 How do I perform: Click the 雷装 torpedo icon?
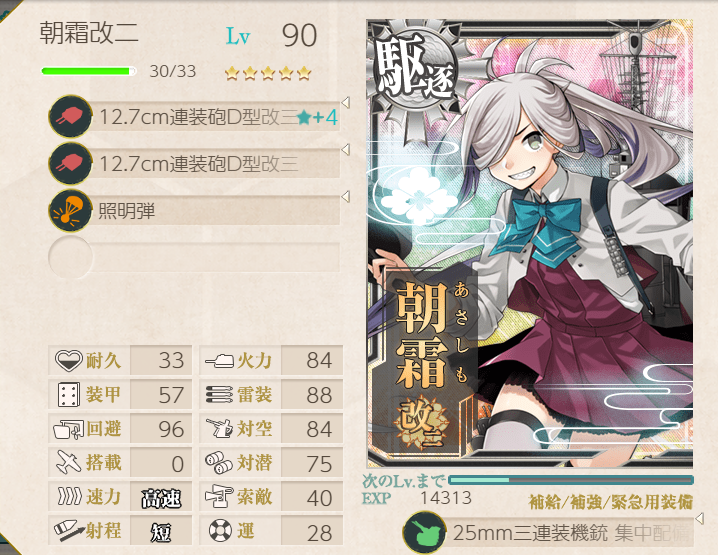click(219, 395)
